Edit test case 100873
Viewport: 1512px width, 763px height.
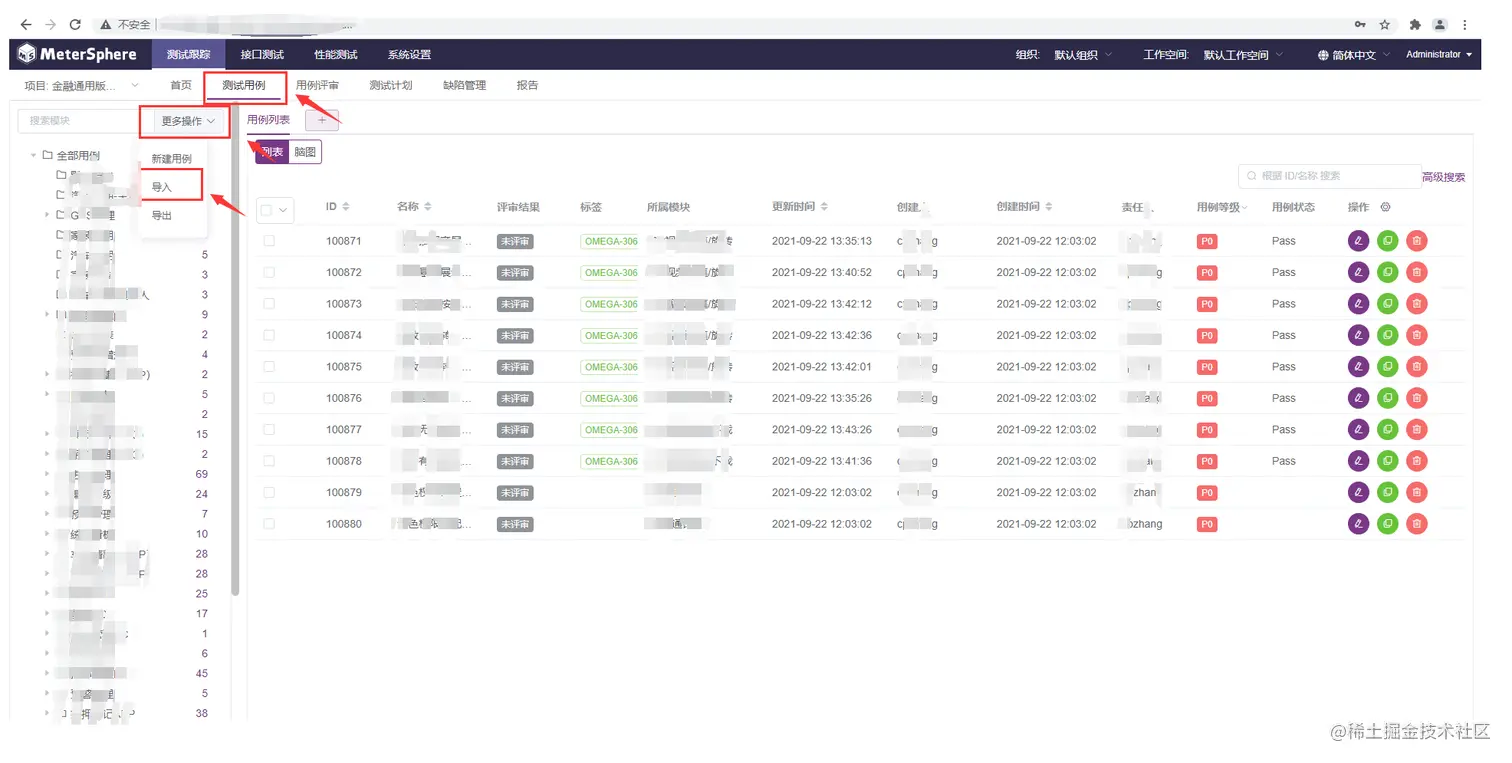click(x=1358, y=304)
